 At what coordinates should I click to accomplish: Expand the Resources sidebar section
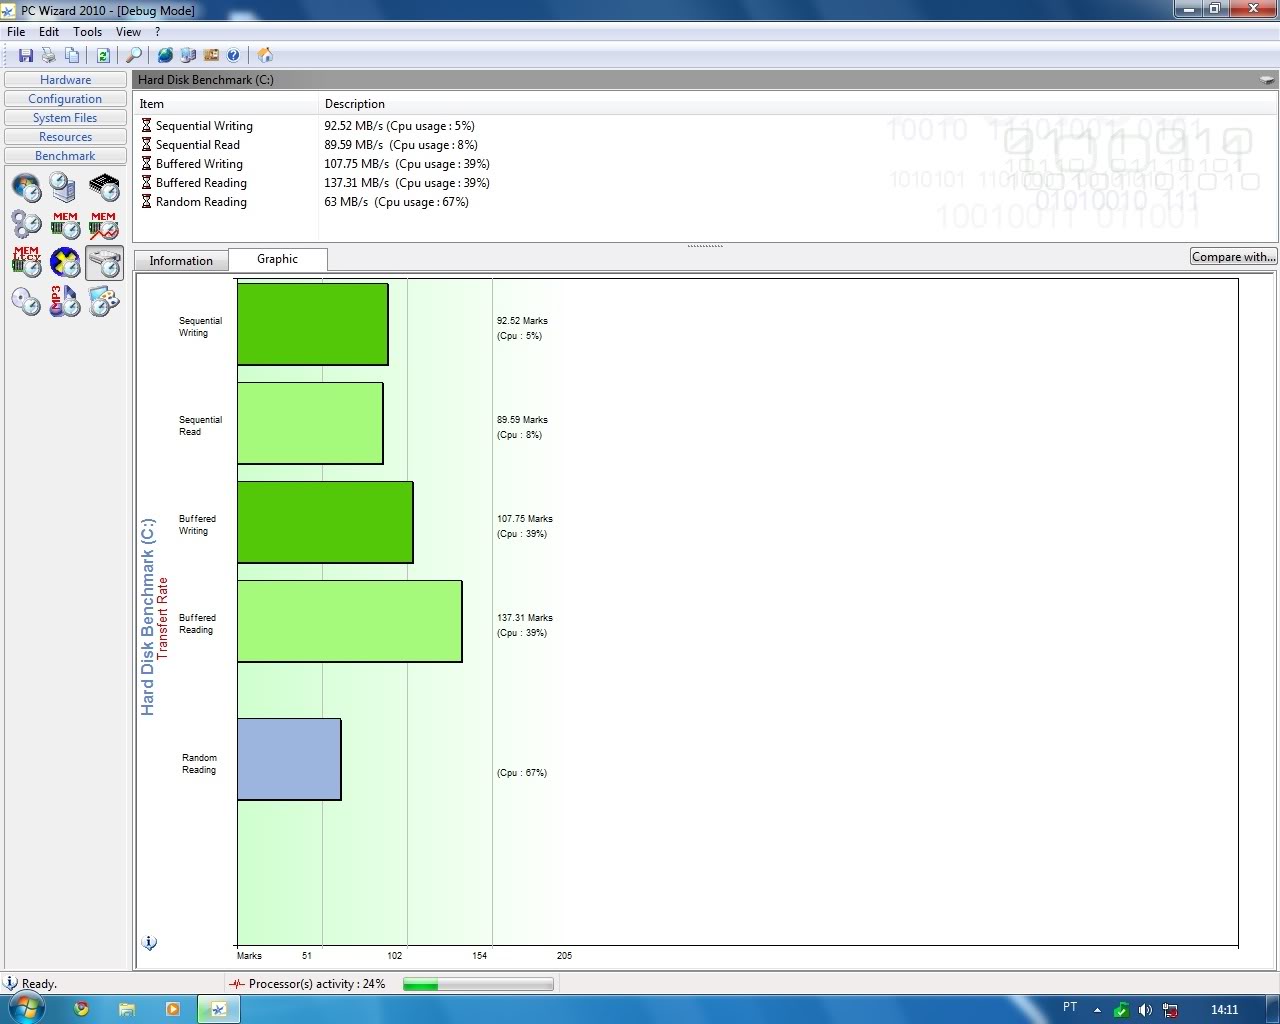click(65, 137)
